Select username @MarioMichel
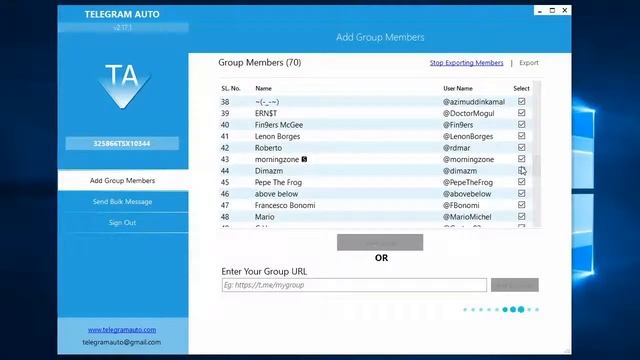 pyautogui.click(x=467, y=217)
